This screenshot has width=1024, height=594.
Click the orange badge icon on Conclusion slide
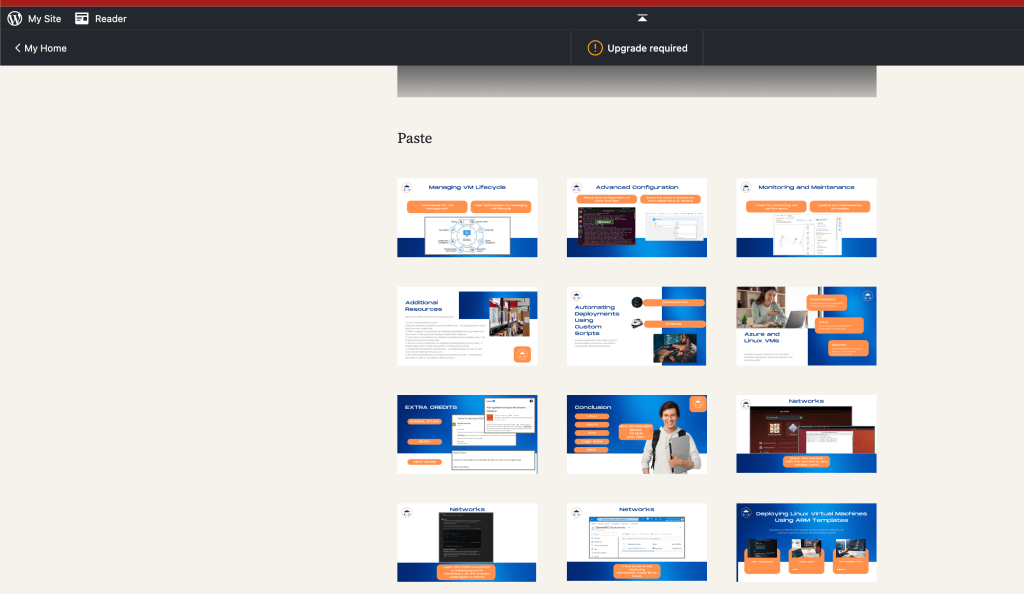click(x=697, y=404)
